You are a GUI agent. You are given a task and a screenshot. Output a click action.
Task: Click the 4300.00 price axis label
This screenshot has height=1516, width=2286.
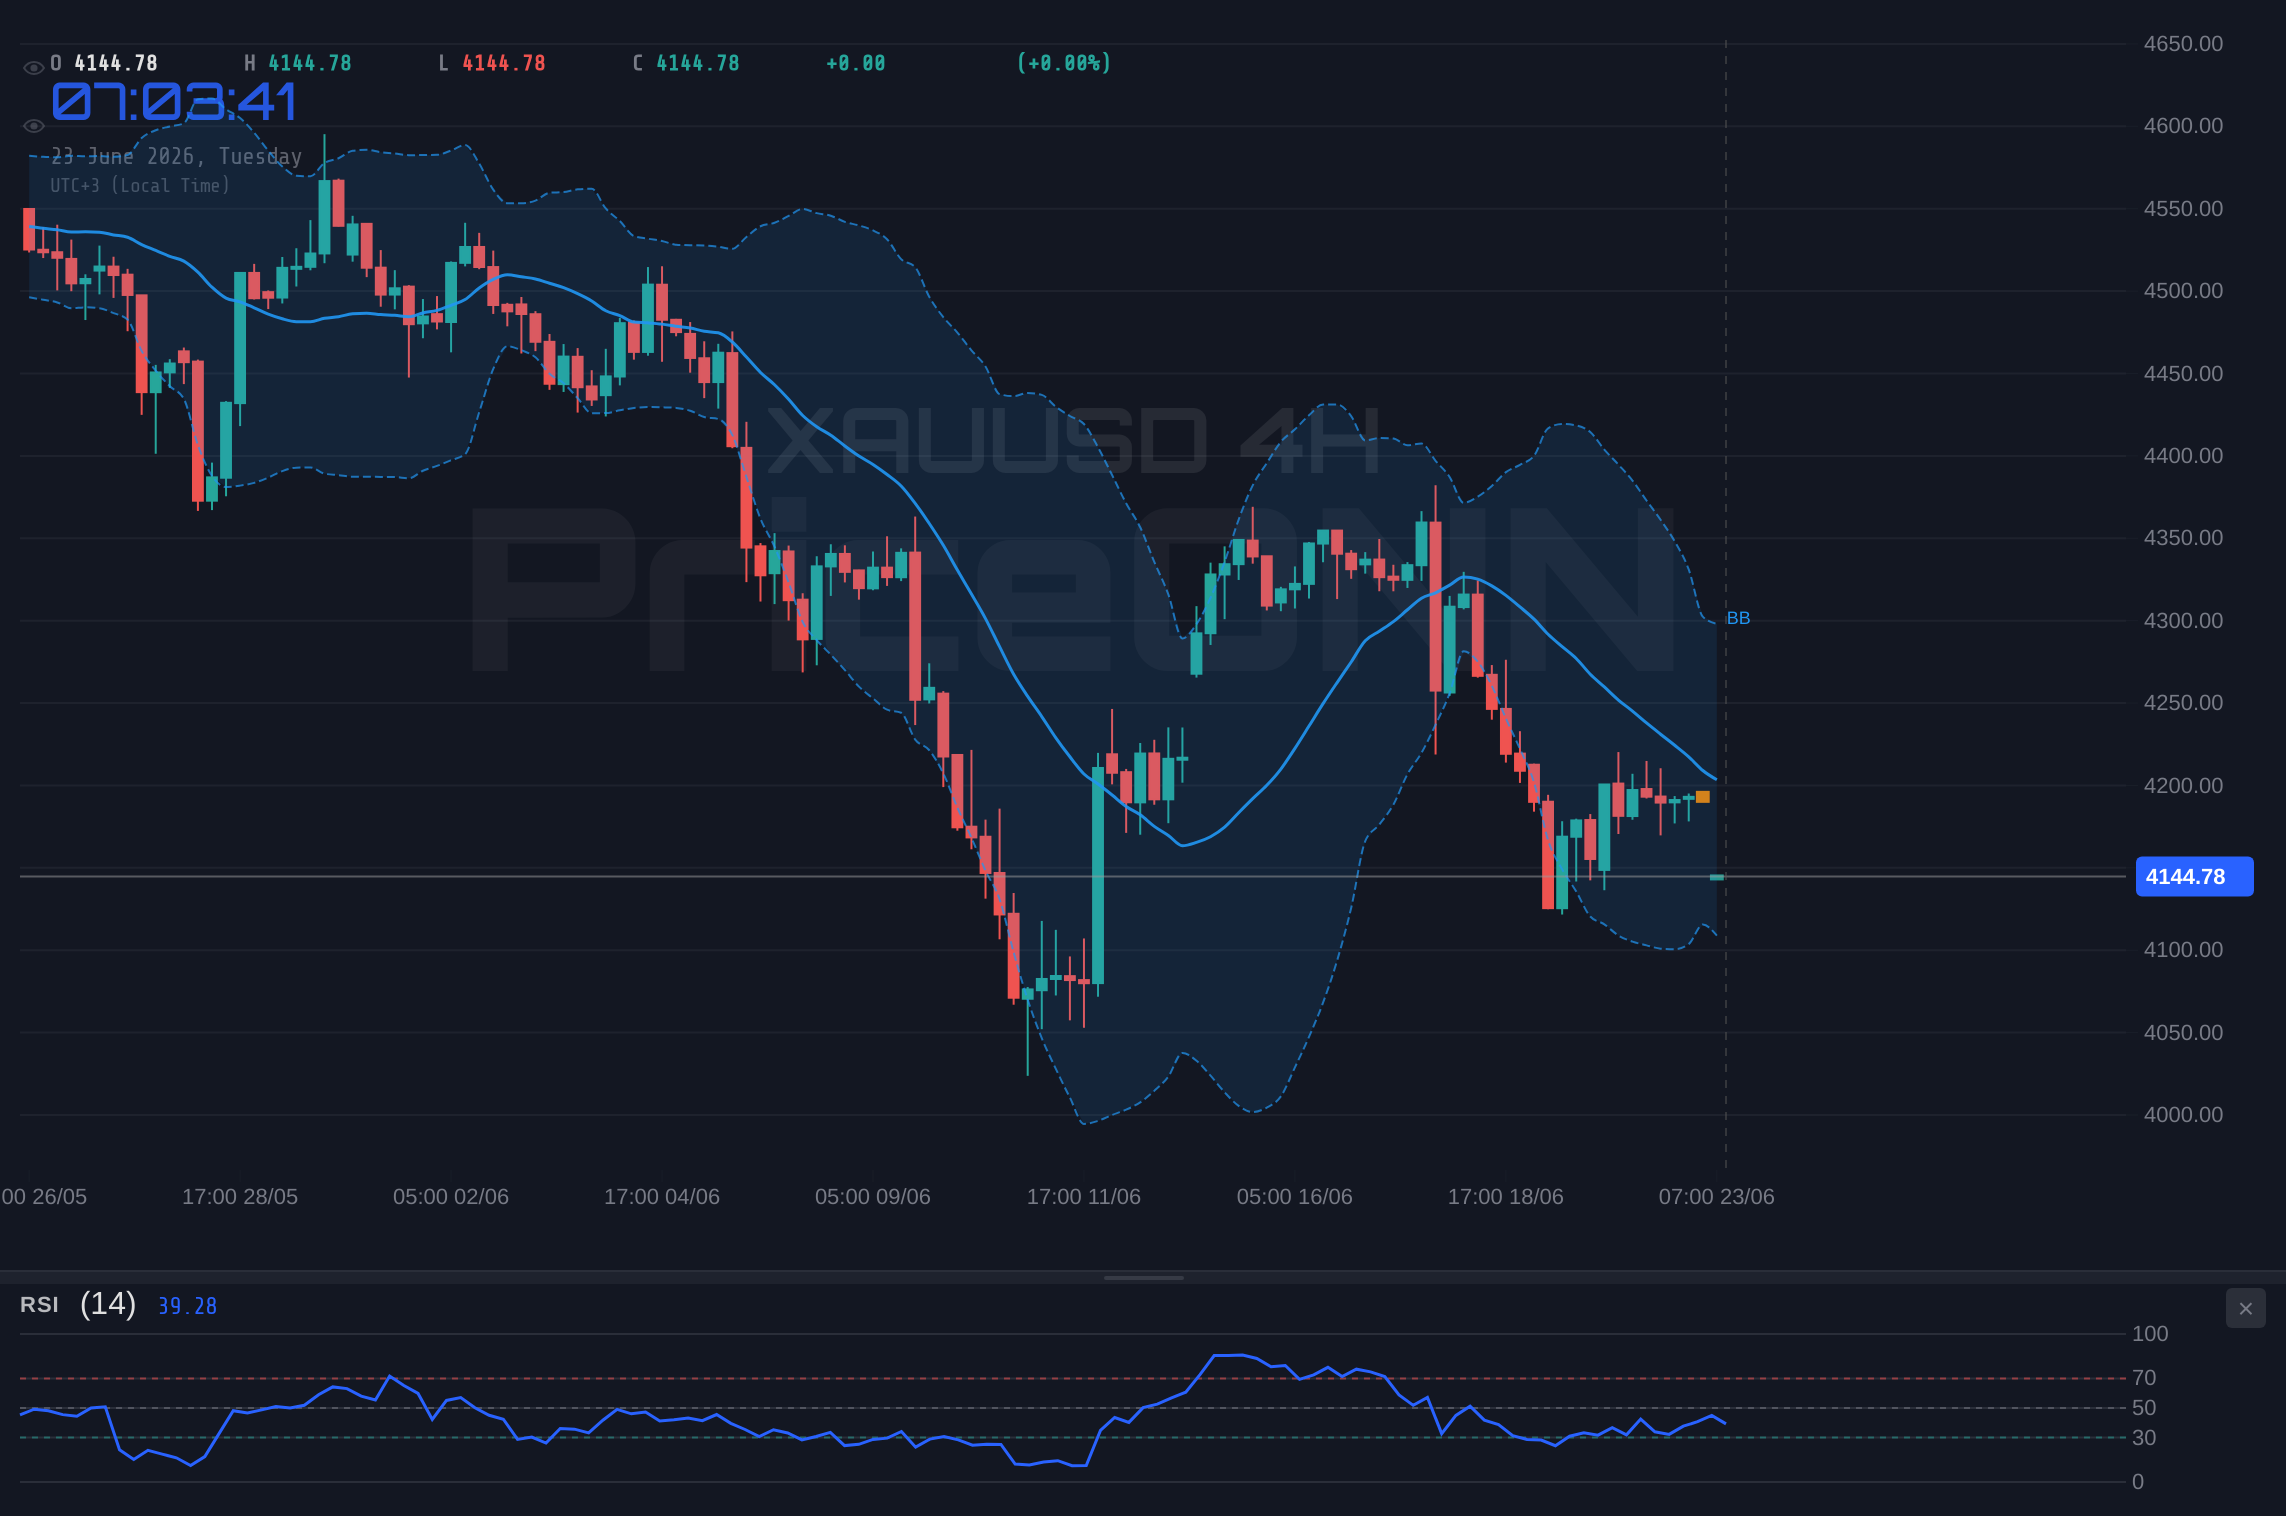pyautogui.click(x=2183, y=621)
